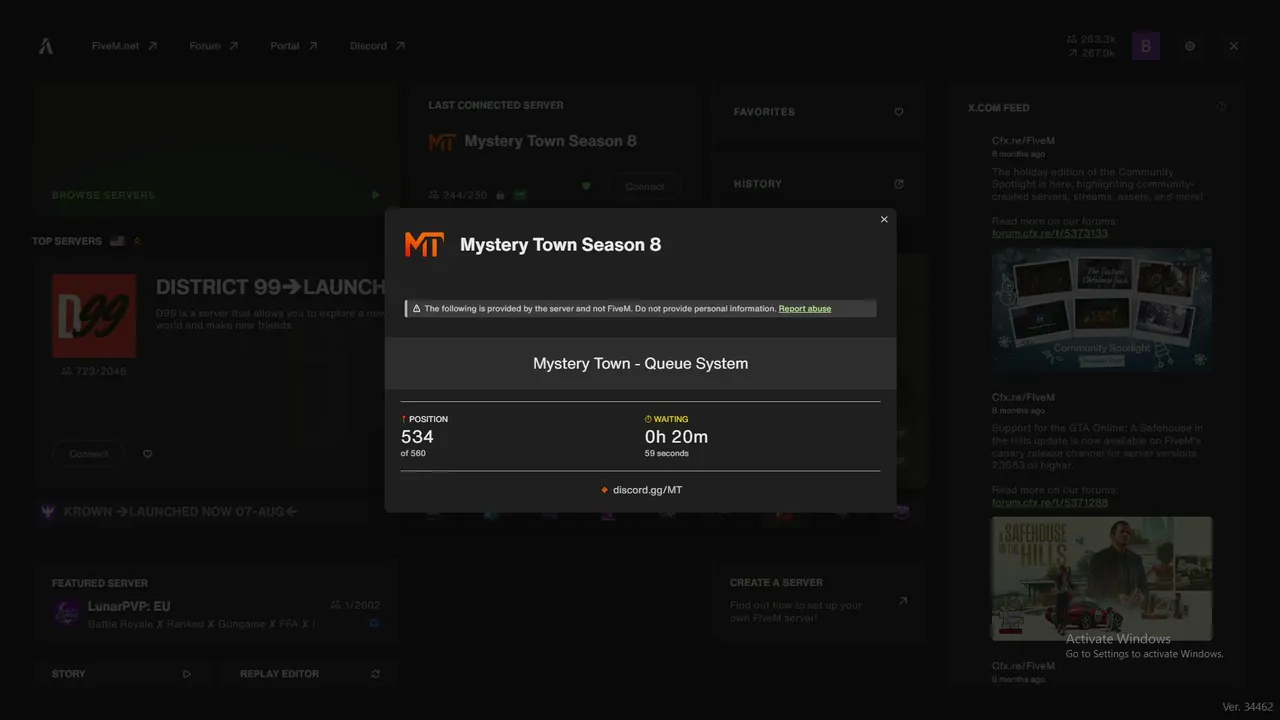Image resolution: width=1280 pixels, height=720 pixels.
Task: Click the lock icon next to 244/250
Action: (501, 195)
